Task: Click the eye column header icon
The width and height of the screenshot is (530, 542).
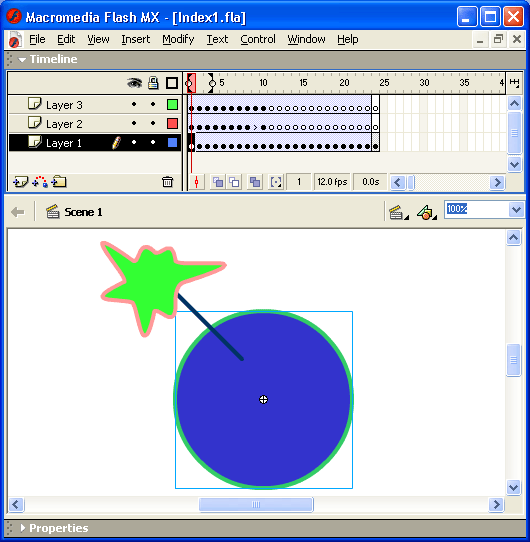Action: pyautogui.click(x=134, y=83)
